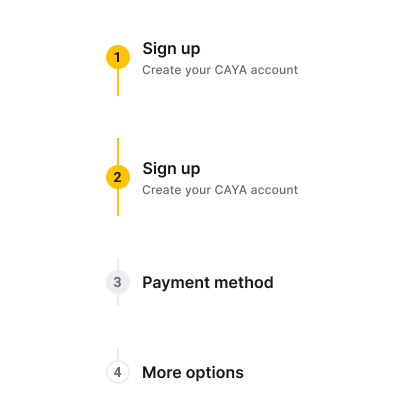Screen dimensions: 412x420
Task: Open the 'More options' step title
Action: click(193, 373)
